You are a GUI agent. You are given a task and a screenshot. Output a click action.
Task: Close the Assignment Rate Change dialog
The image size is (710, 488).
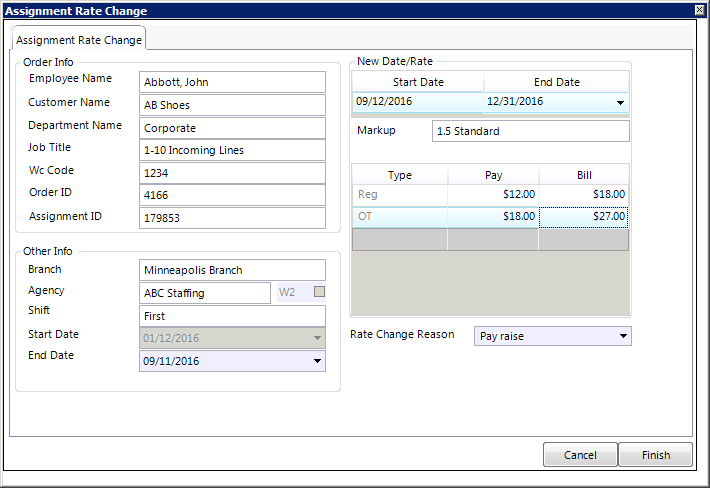point(699,10)
